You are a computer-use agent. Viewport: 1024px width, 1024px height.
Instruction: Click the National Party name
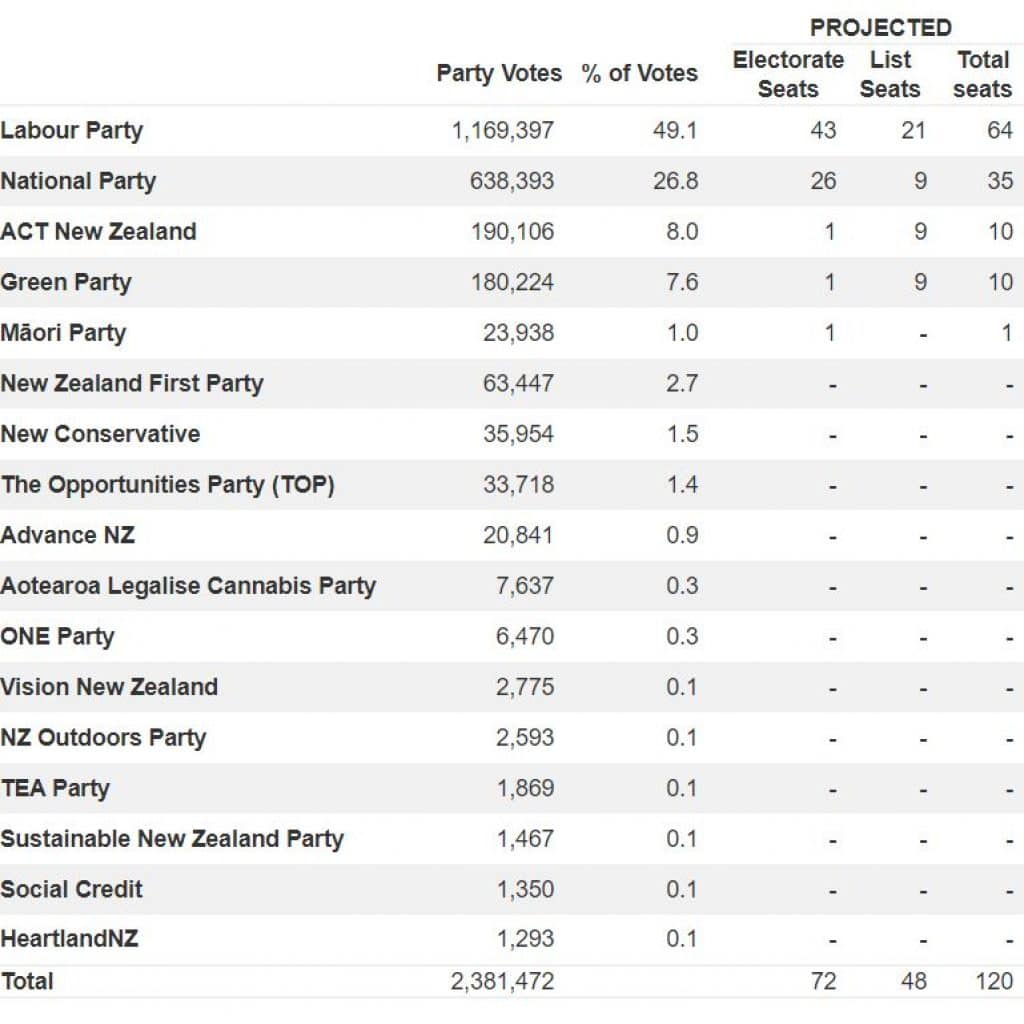coord(78,182)
